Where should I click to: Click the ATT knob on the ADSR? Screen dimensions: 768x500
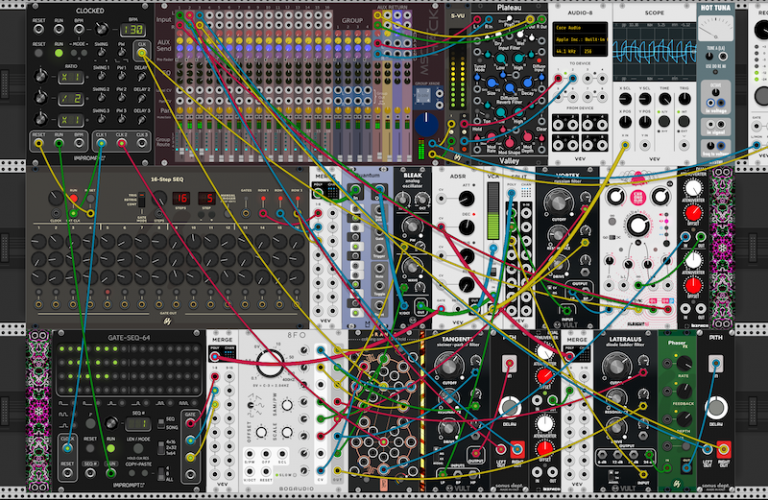[x=466, y=199]
